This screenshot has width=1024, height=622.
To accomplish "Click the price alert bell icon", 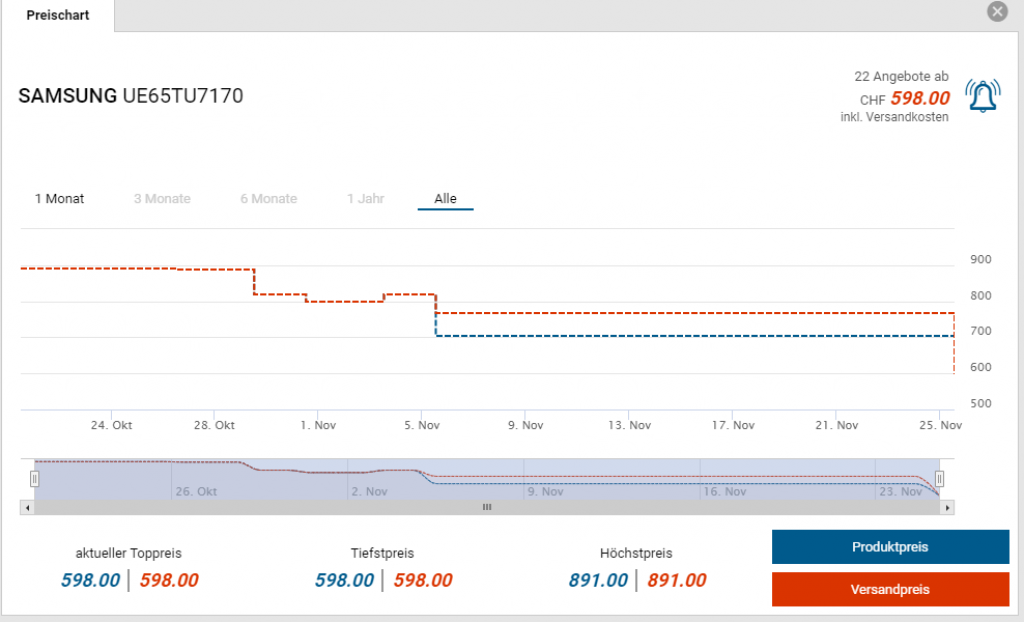I will (x=982, y=96).
